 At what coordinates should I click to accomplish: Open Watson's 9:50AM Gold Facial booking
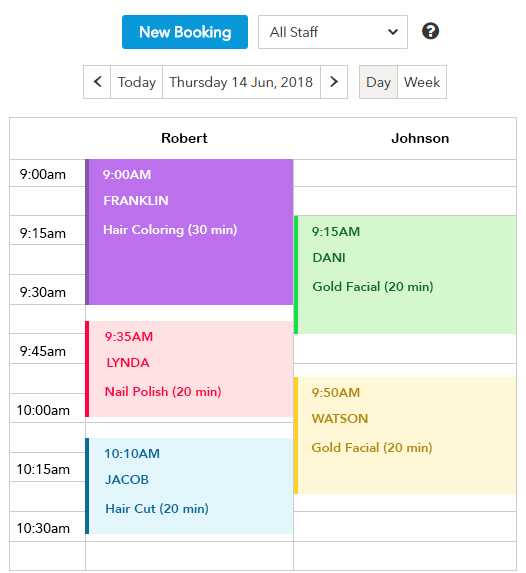point(405,436)
